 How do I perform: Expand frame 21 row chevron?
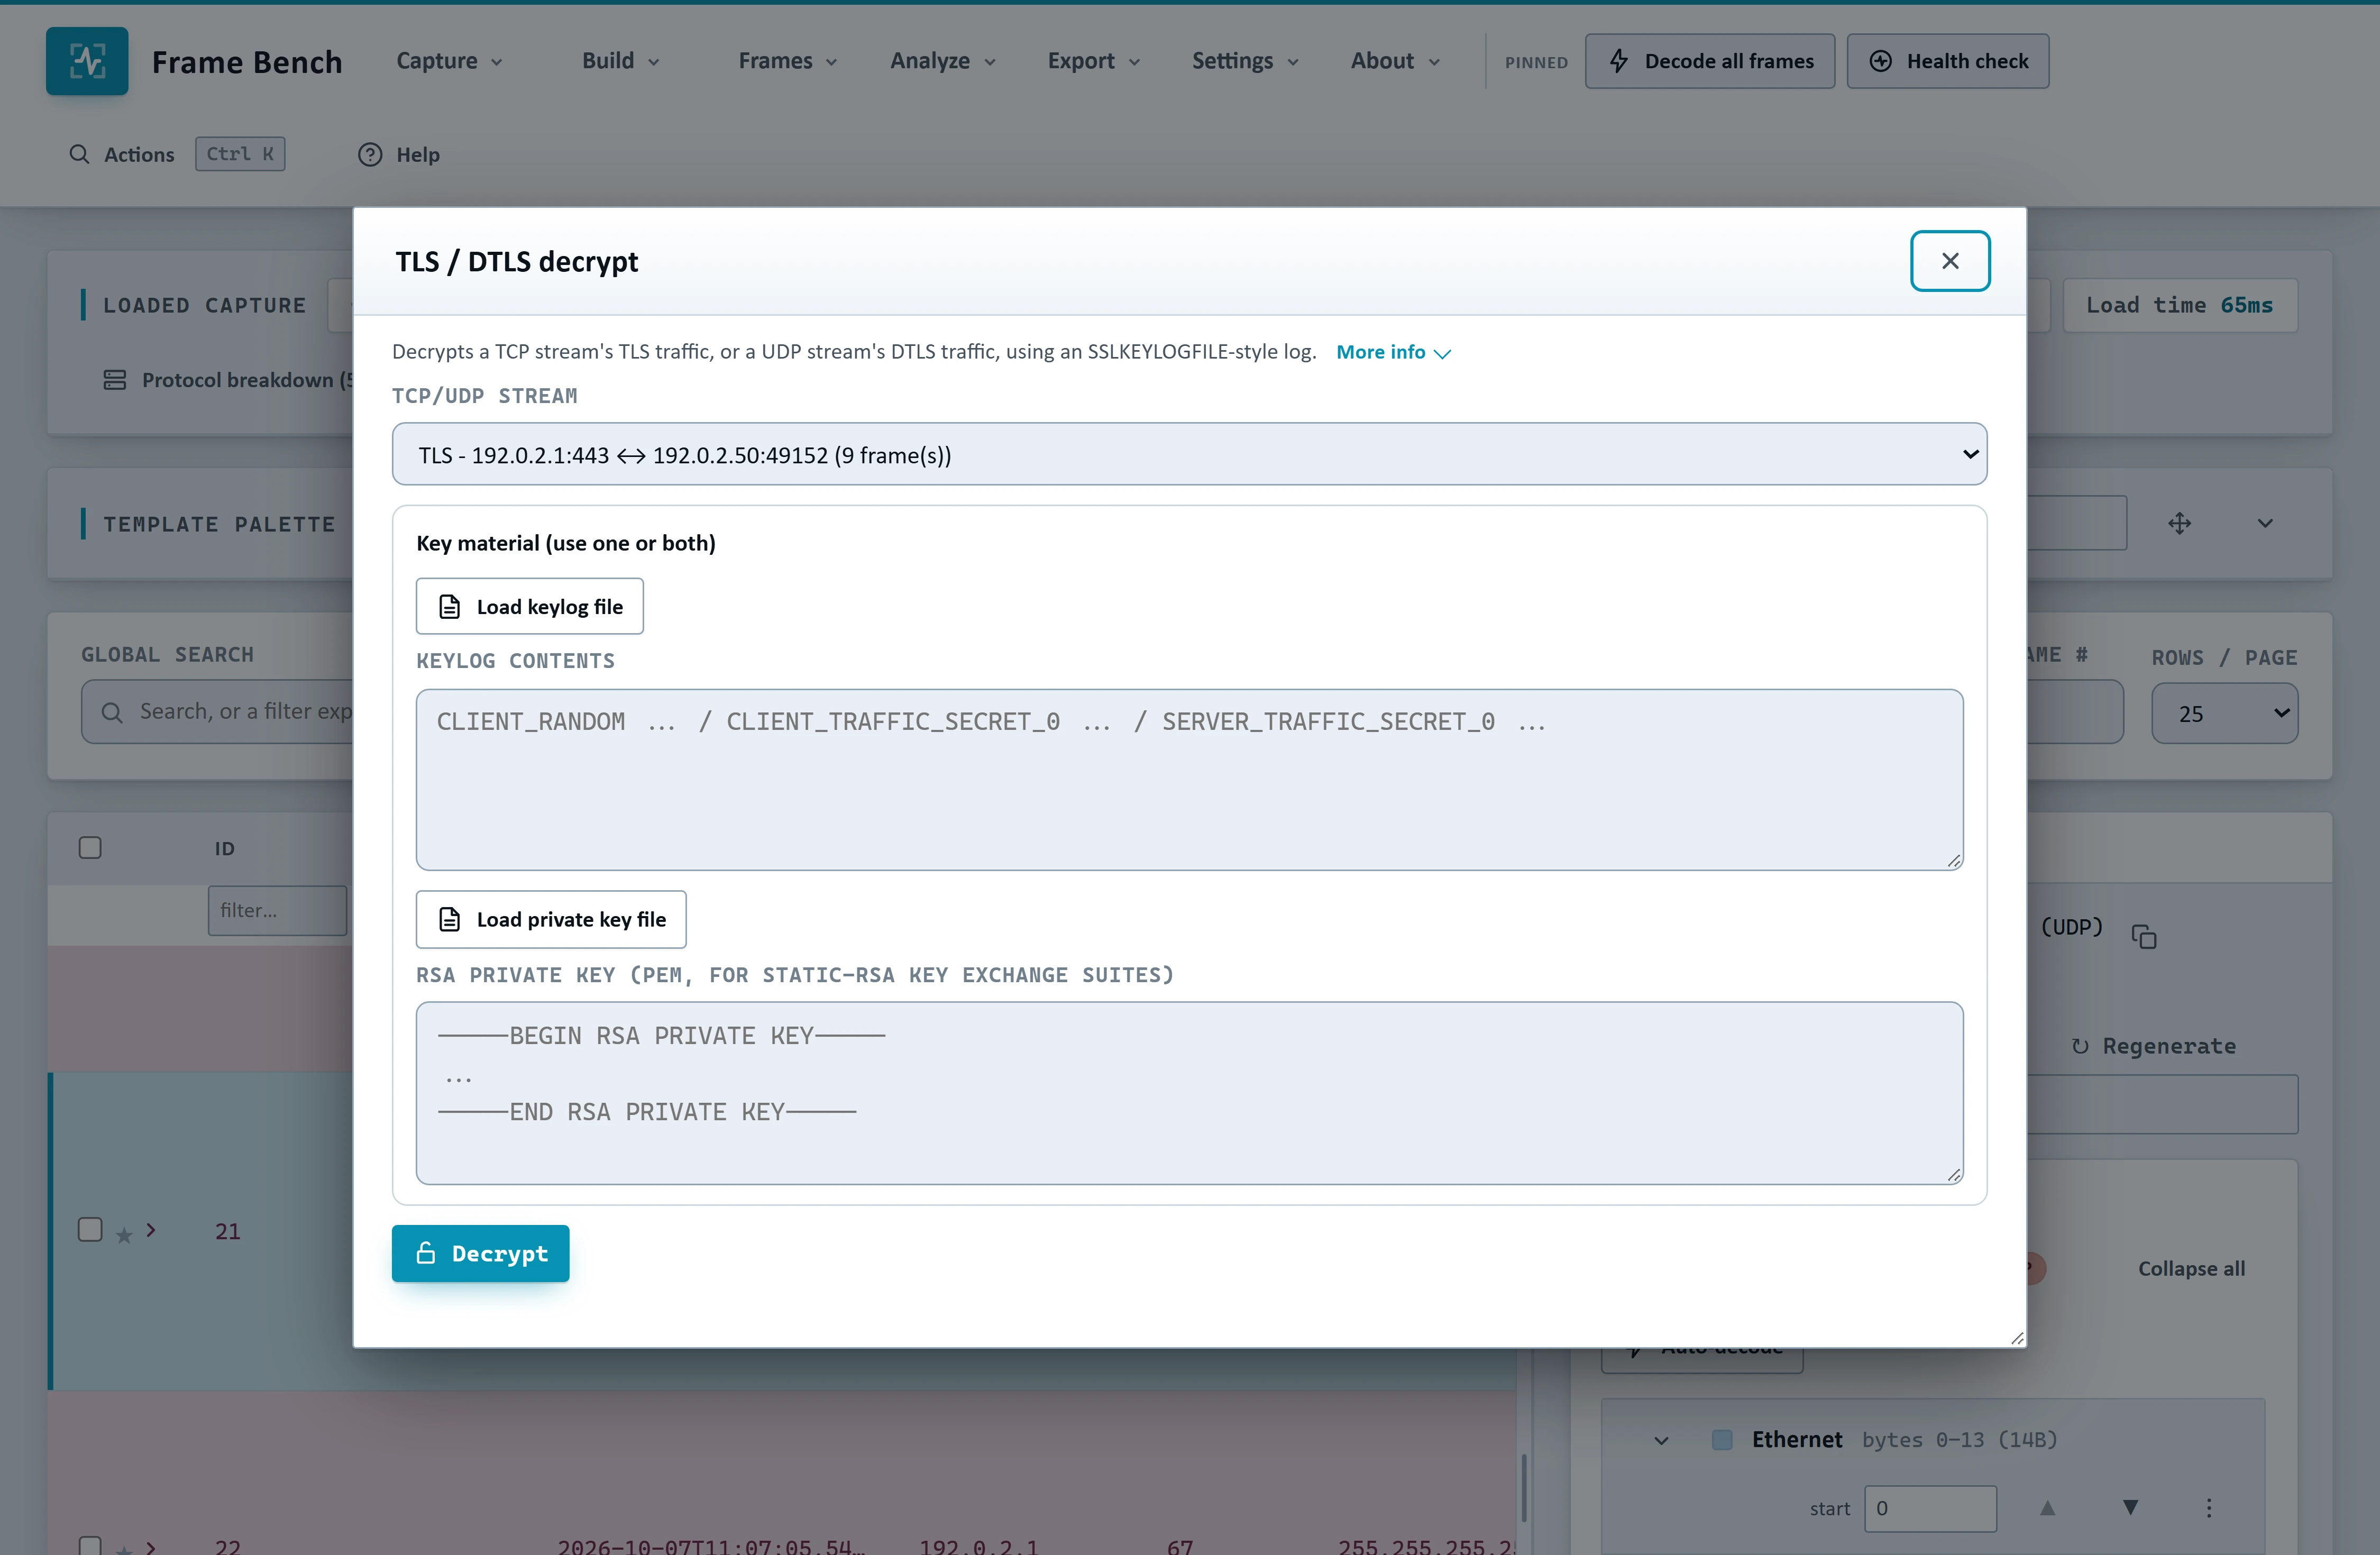[151, 1230]
